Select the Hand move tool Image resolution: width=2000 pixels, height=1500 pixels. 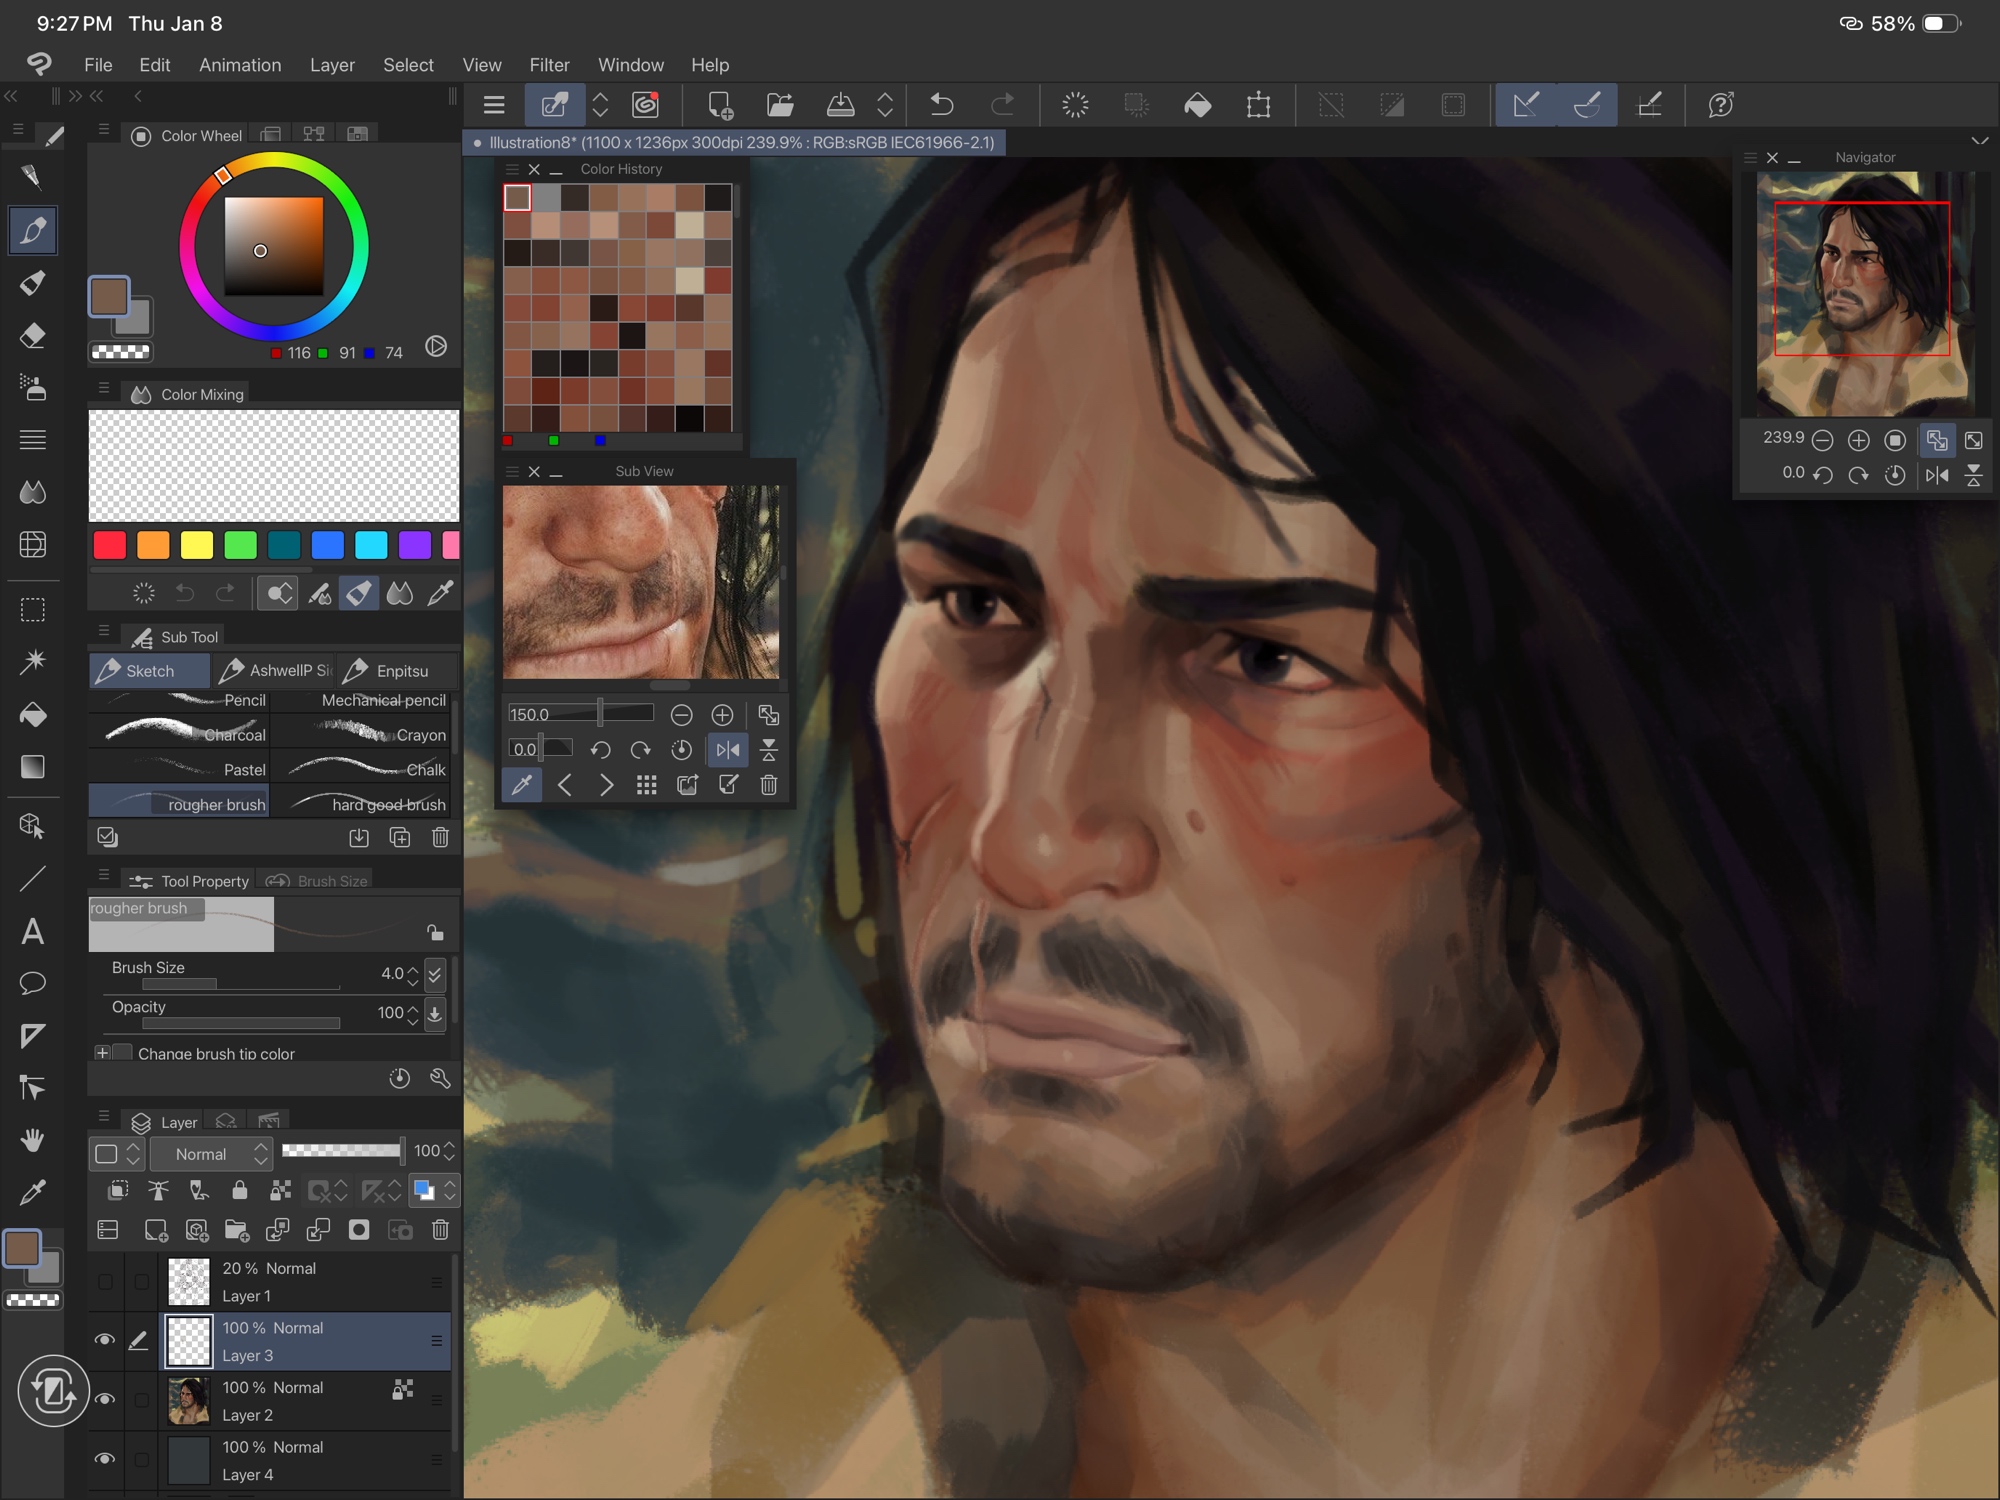coord(33,1140)
